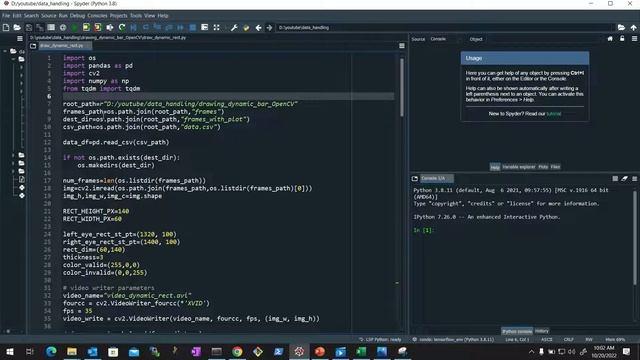Image resolution: width=640 pixels, height=360 pixels.
Task: Select Console 1/A tab
Action: point(436,178)
